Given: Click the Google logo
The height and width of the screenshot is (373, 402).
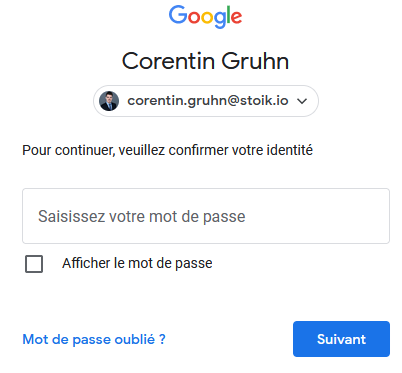Looking at the screenshot, I should point(205,17).
